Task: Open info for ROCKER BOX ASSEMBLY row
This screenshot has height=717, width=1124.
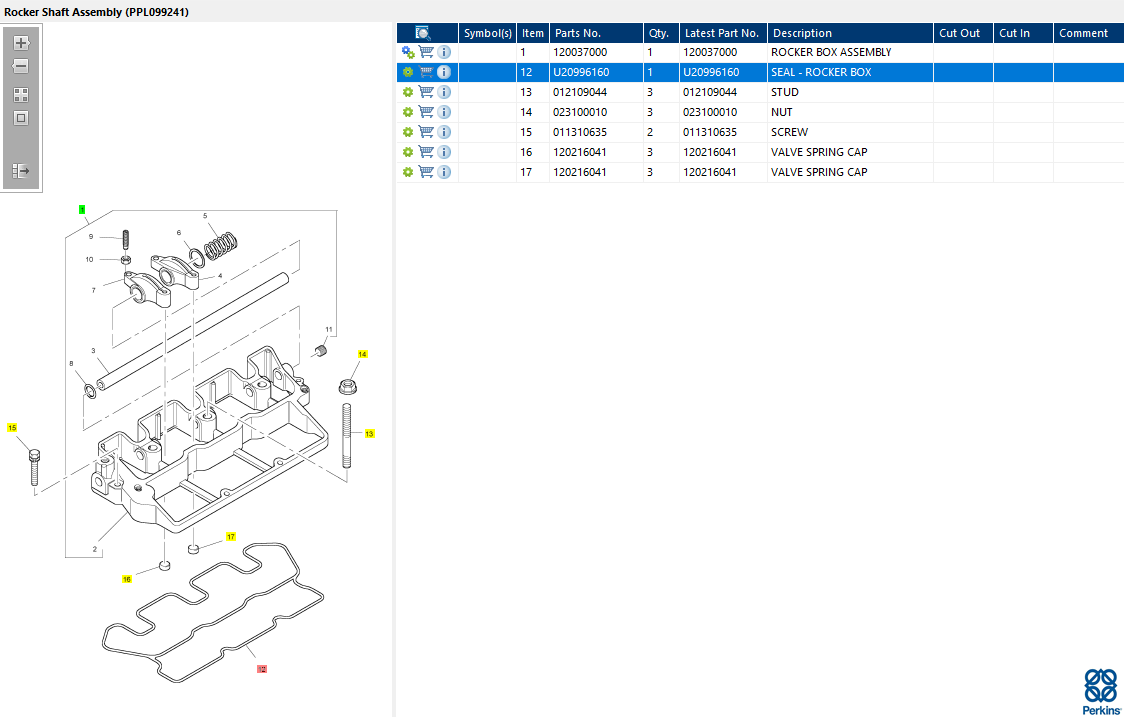Action: 444,52
